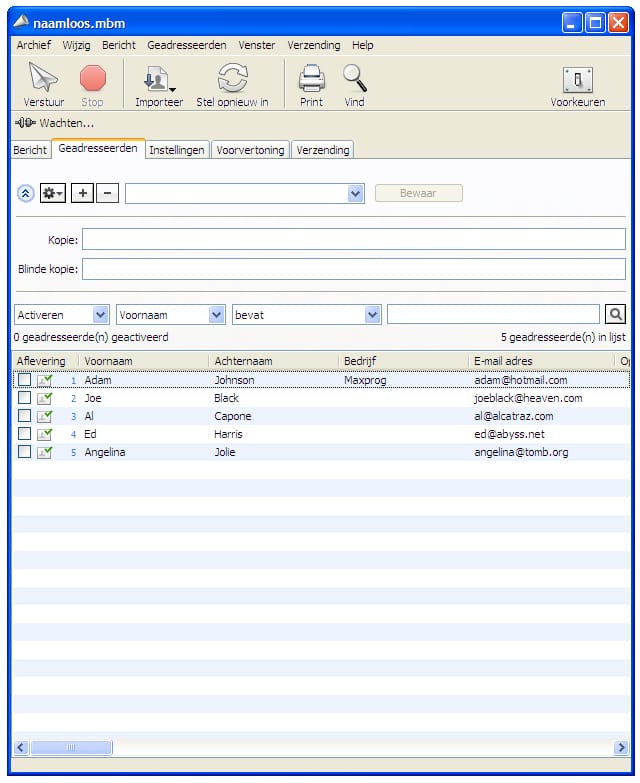Open the Geadresseerden menu
The image size is (640, 783).
coord(186,45)
